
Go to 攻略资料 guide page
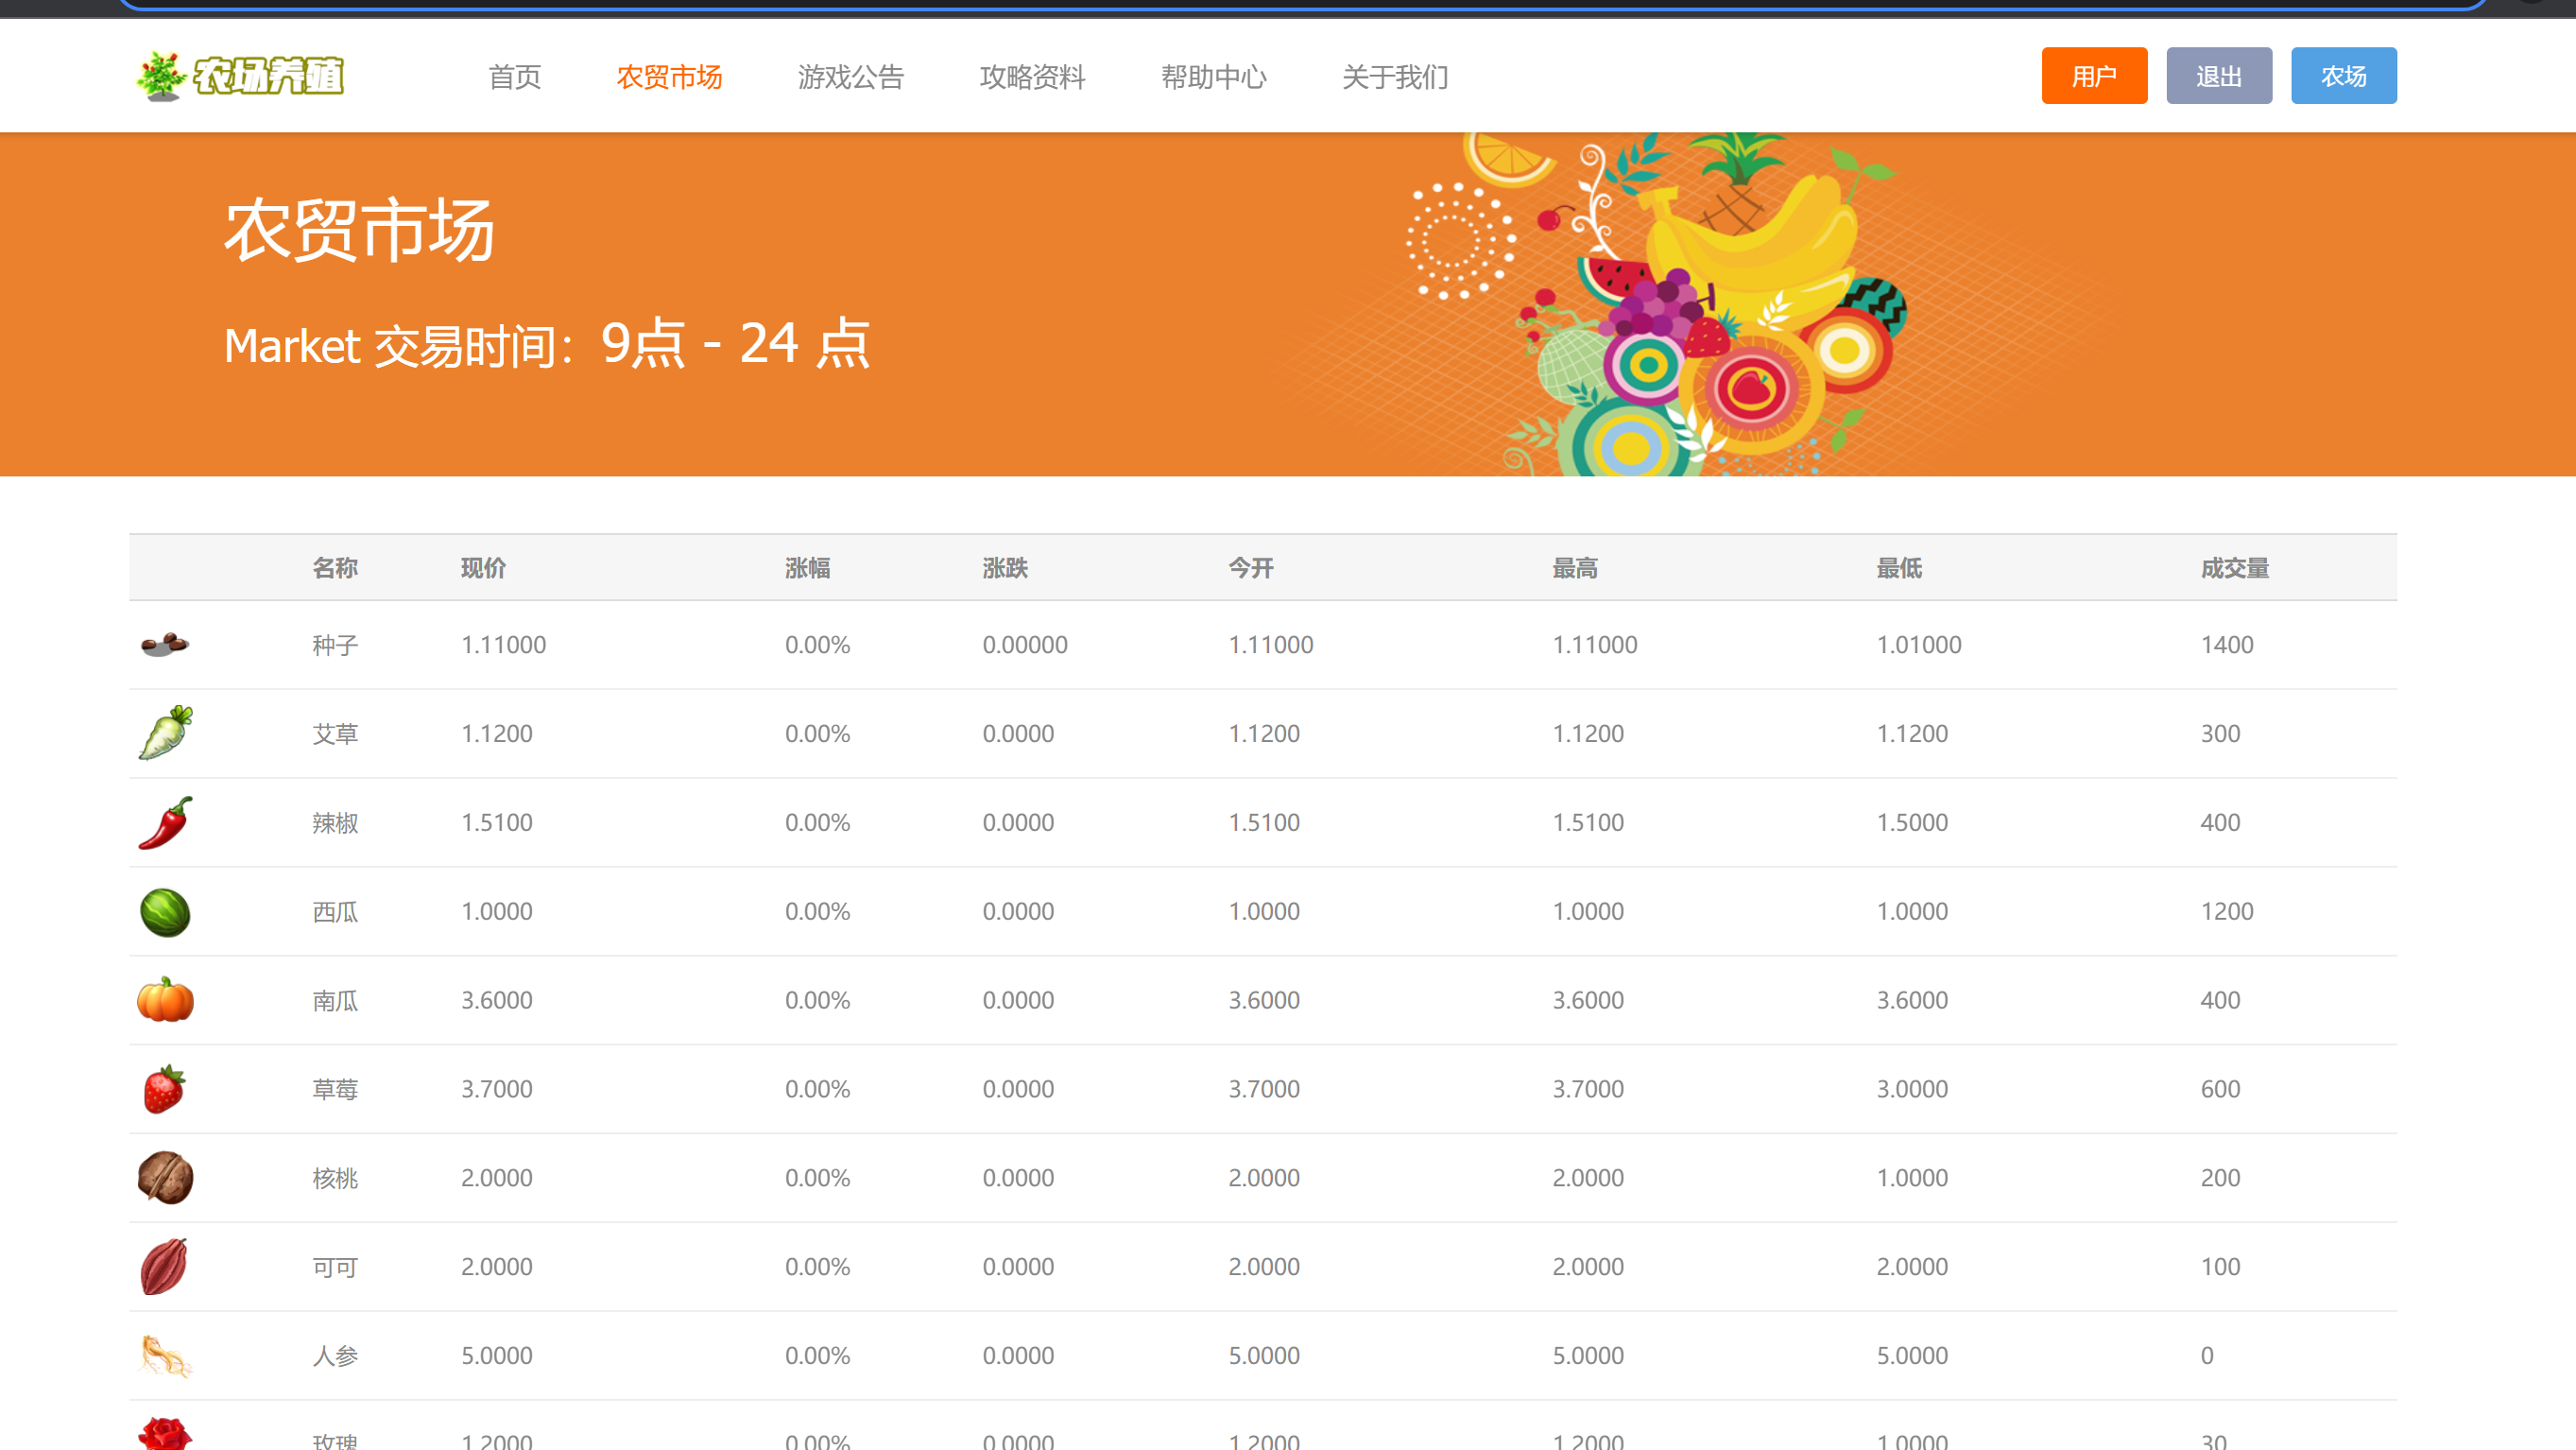(1032, 77)
